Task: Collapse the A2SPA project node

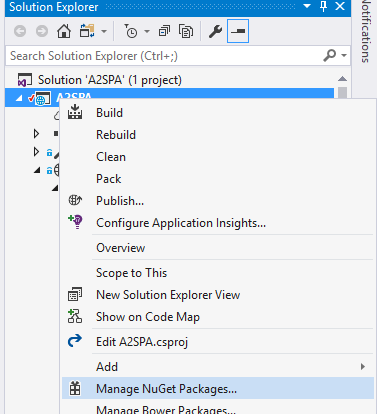Action: point(19,98)
